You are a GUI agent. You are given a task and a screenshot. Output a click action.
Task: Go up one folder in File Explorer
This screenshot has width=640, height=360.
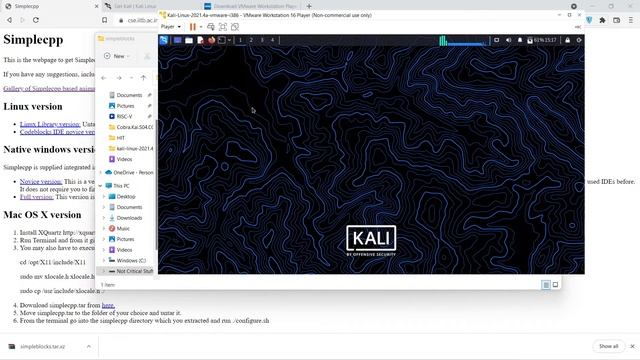[x=143, y=78]
